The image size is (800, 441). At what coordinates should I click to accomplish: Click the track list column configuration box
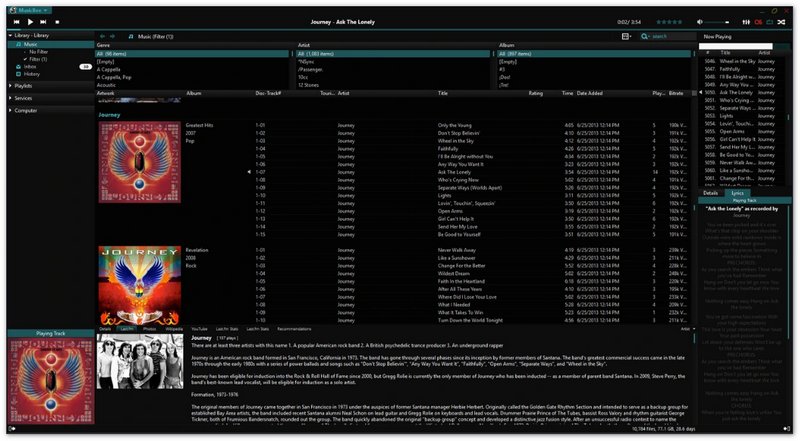point(693,93)
